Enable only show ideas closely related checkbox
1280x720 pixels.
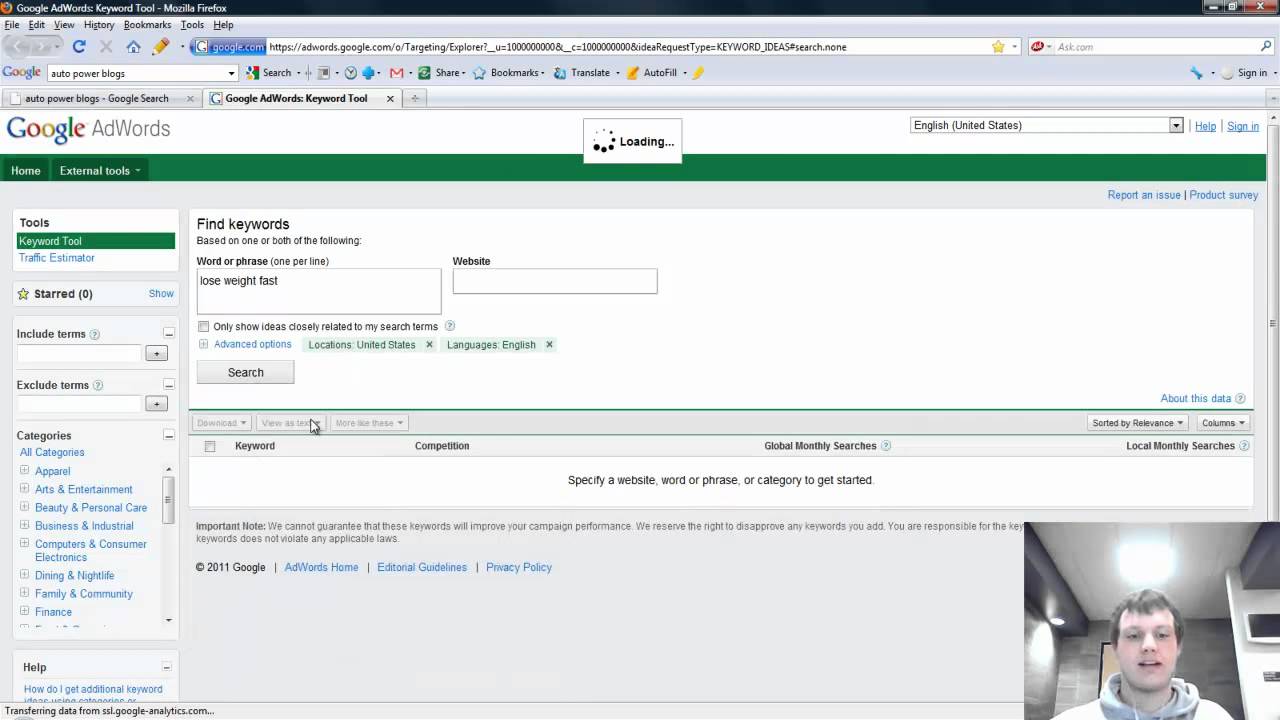click(204, 326)
